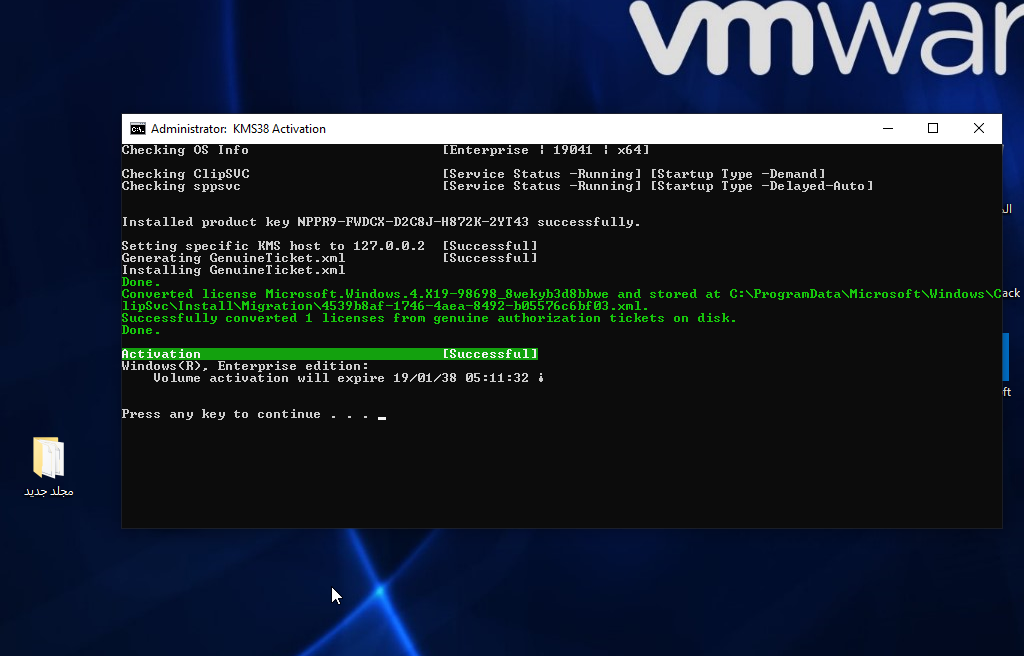Maximize the KMS38 Activation window
The image size is (1024, 656).
(933, 129)
